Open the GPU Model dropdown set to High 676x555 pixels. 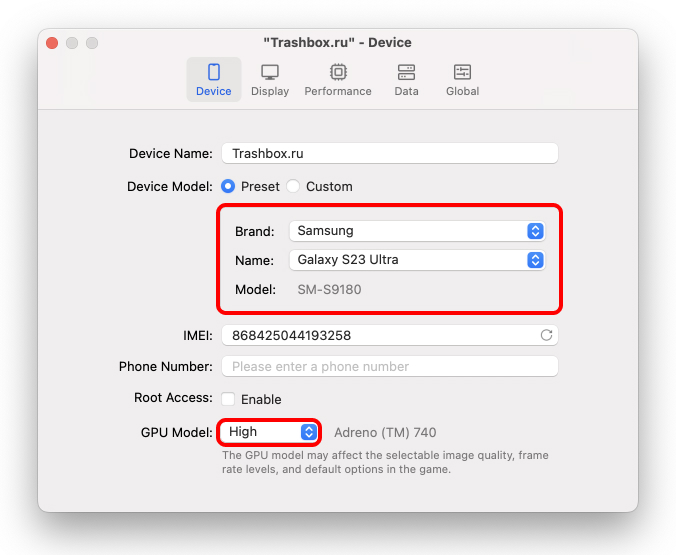pos(269,432)
